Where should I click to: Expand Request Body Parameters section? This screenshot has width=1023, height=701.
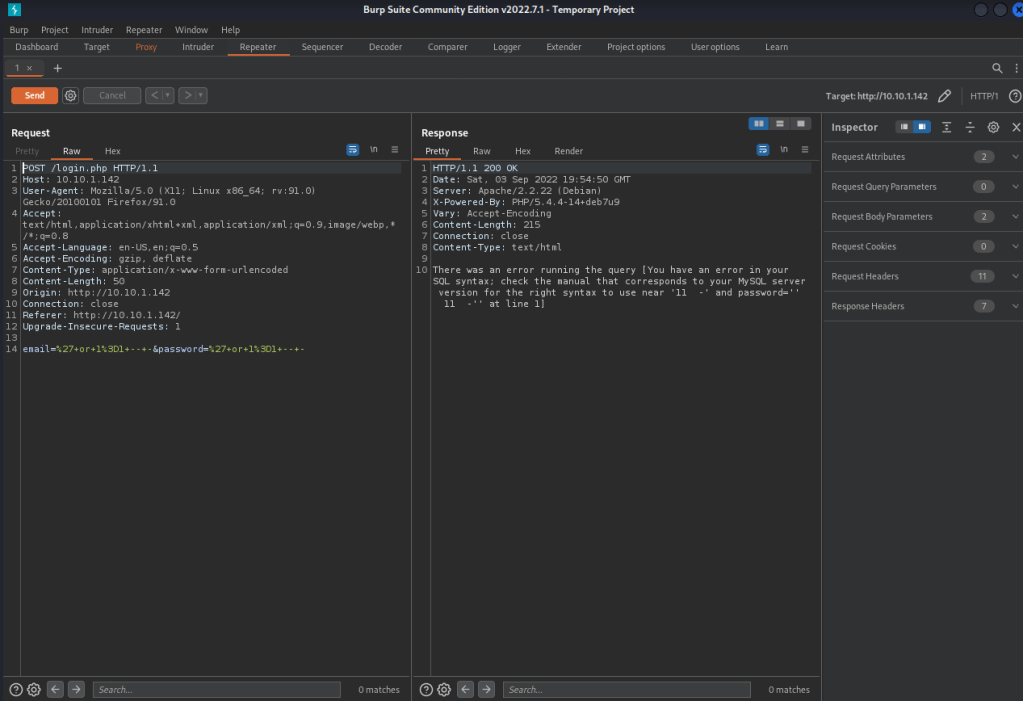click(x=1015, y=217)
